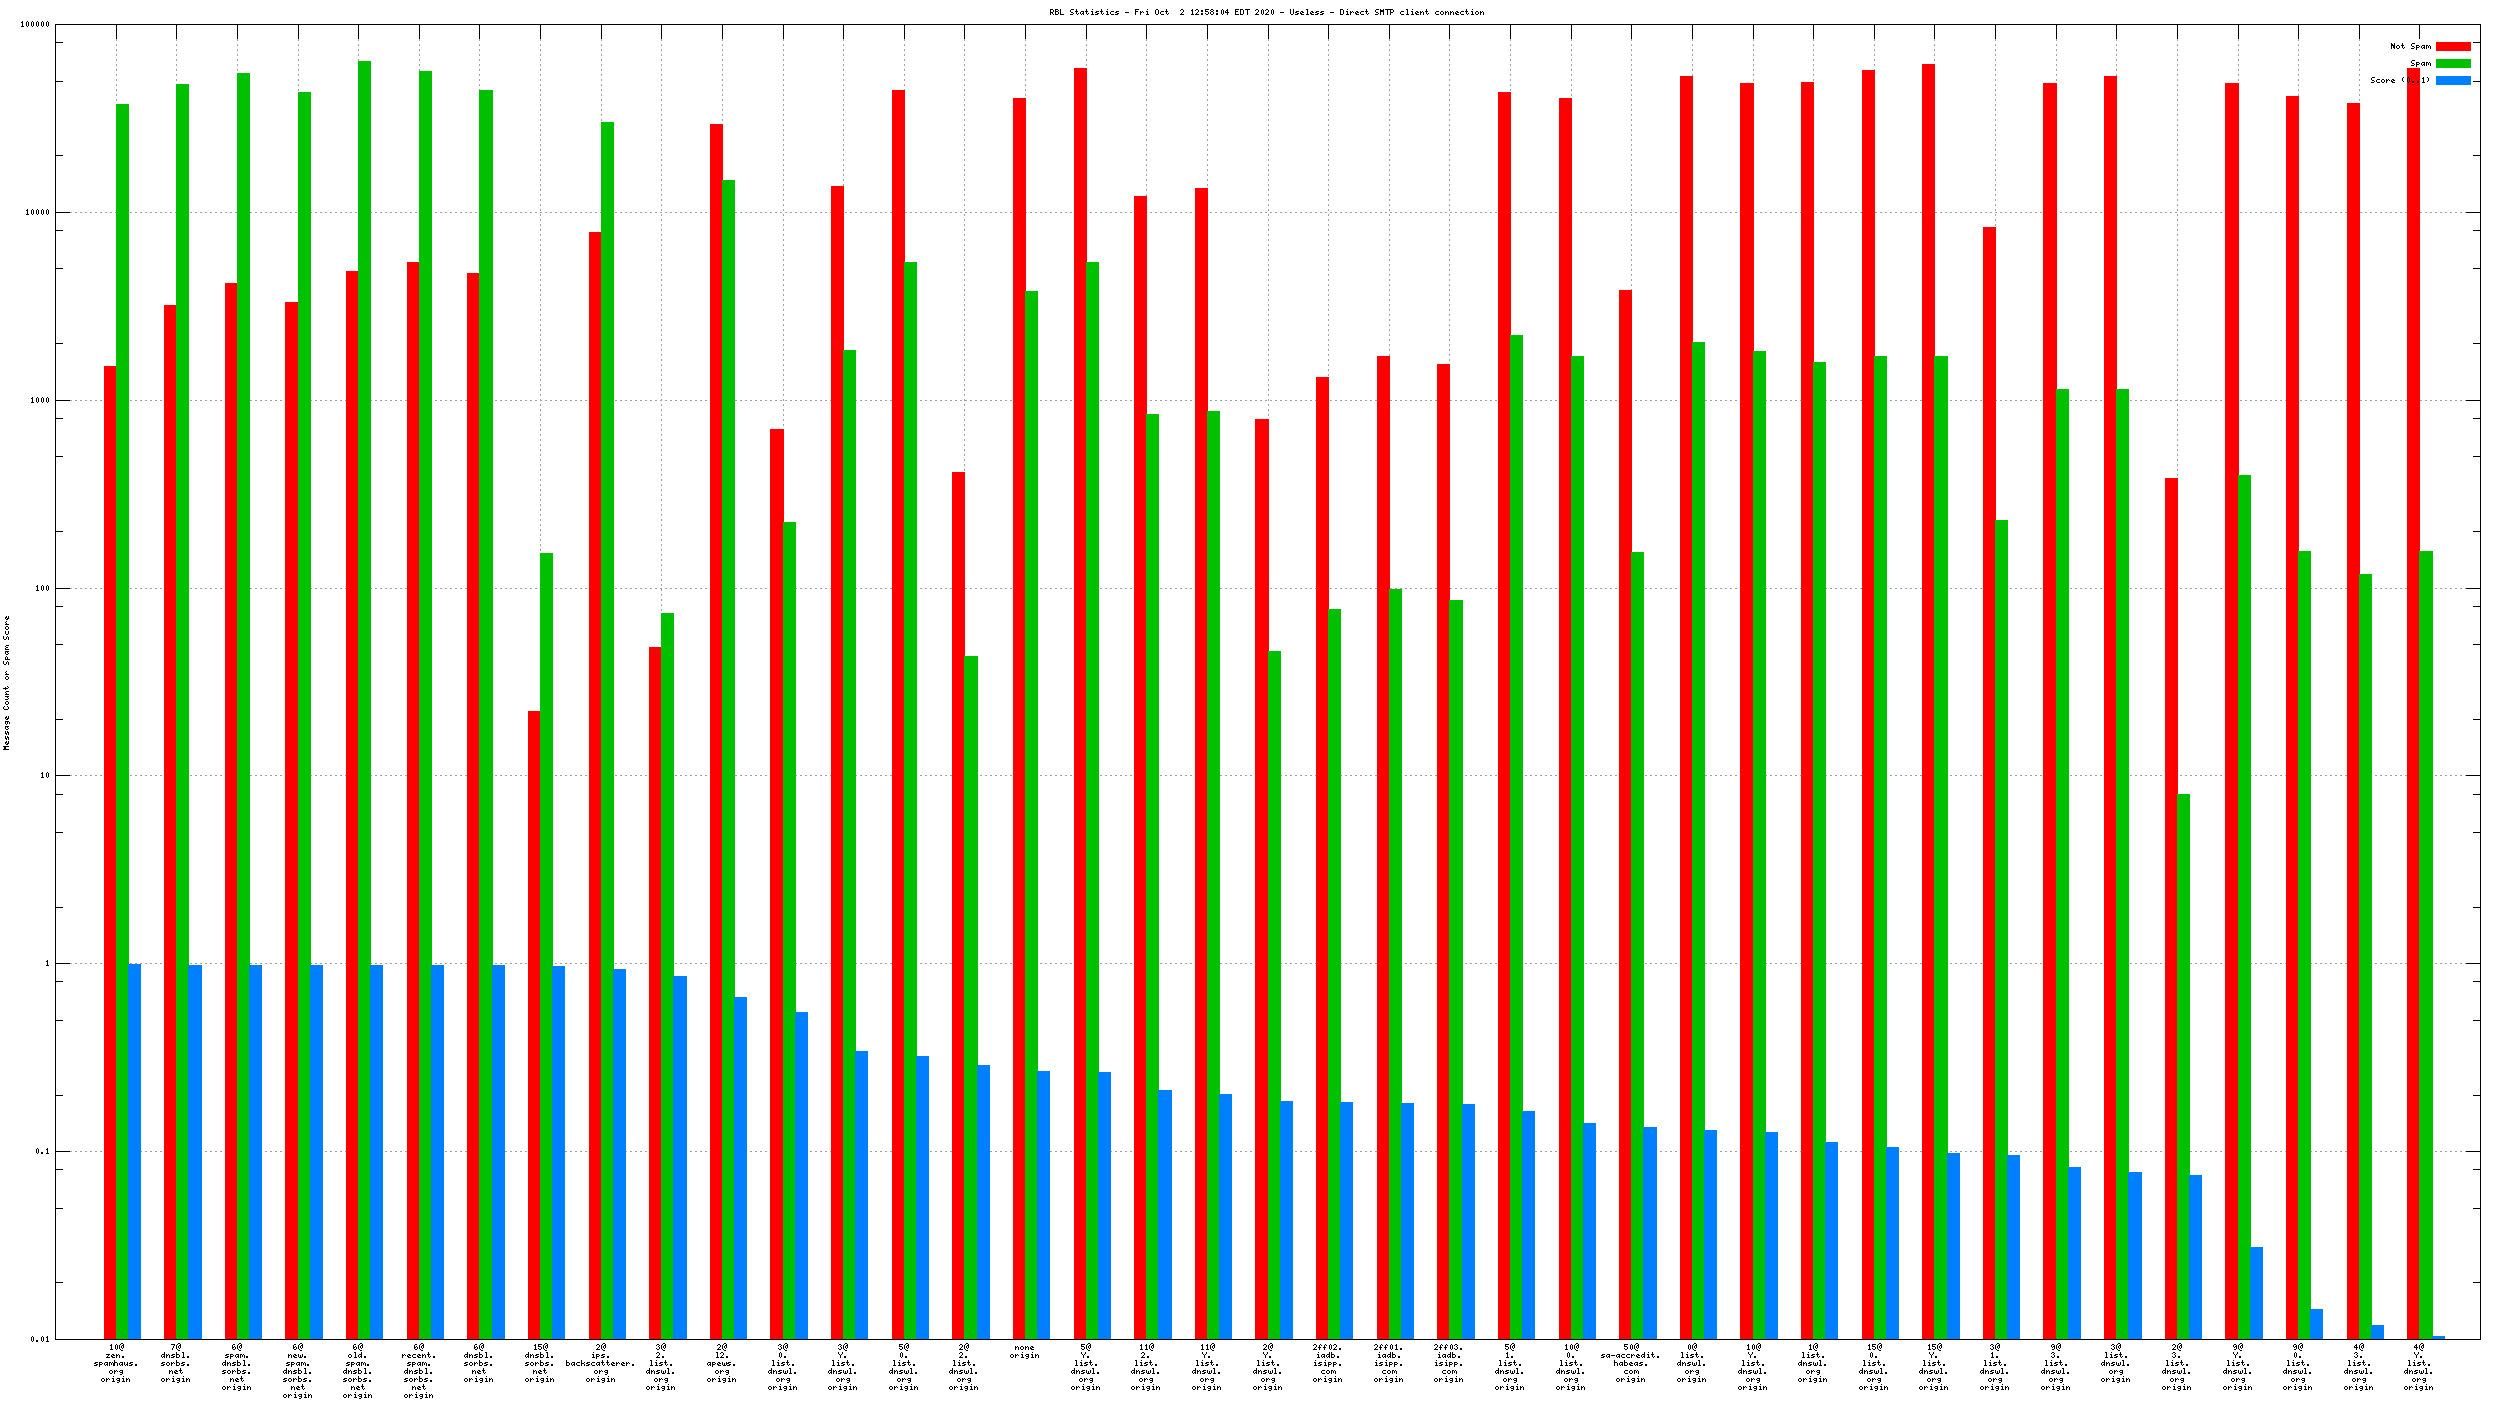
Task: Click the zen.spamhaus.org x-axis label
Action: point(116,1364)
